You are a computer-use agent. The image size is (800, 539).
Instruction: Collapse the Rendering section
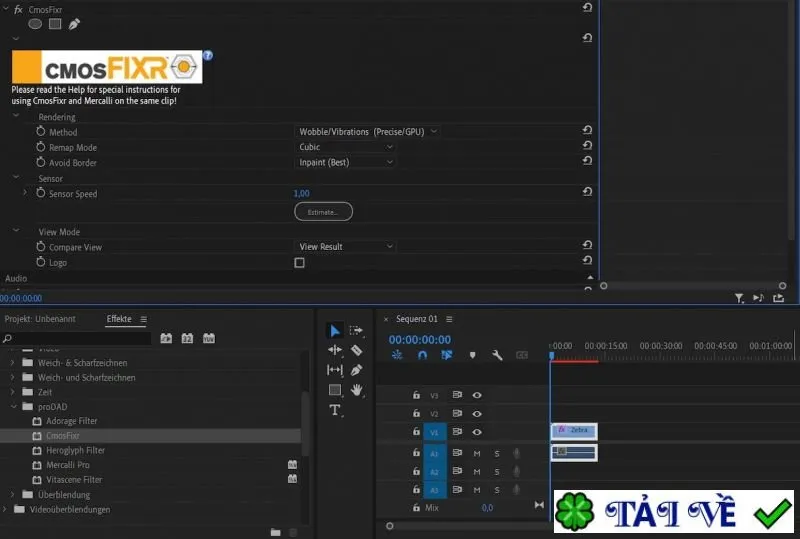click(x=16, y=116)
